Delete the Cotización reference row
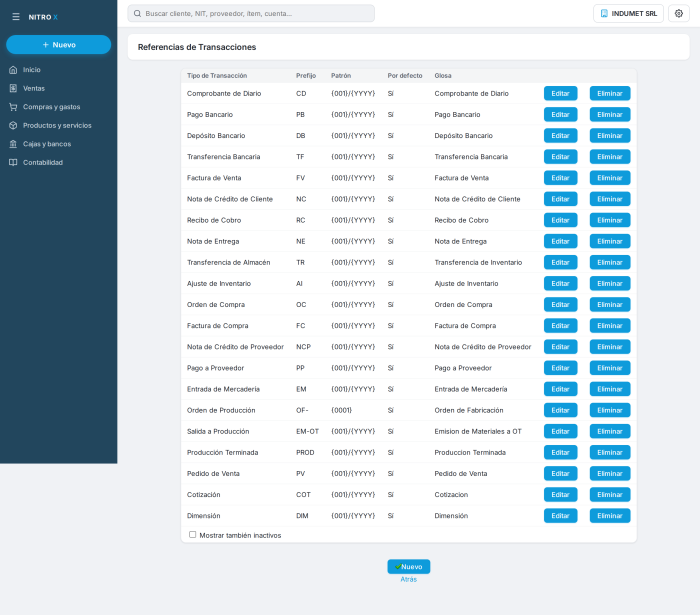The height and width of the screenshot is (615, 700). (610, 494)
